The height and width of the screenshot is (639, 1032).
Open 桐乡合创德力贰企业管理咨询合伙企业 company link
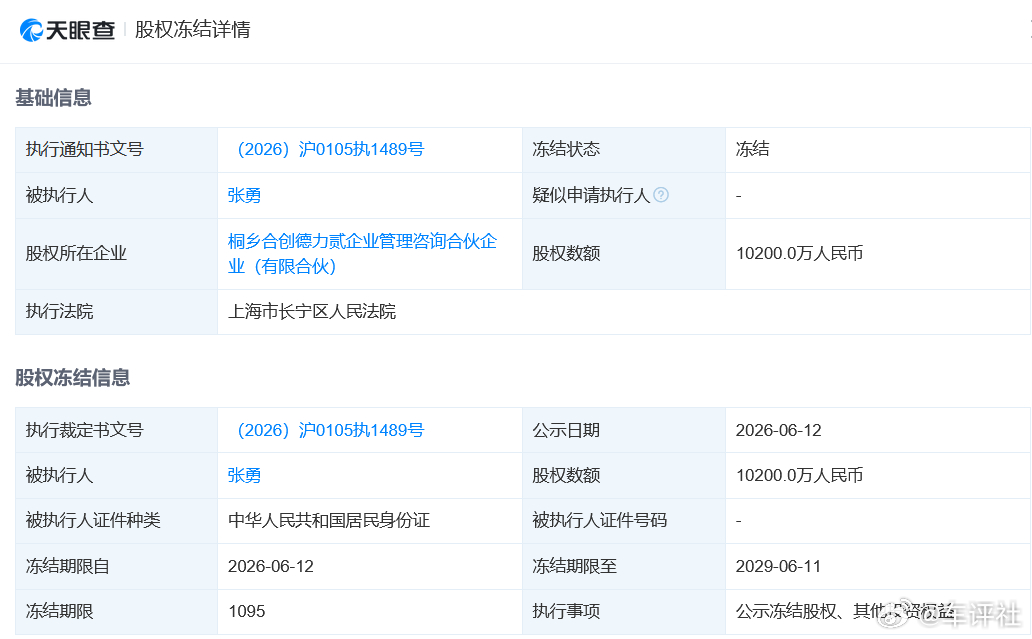[362, 253]
